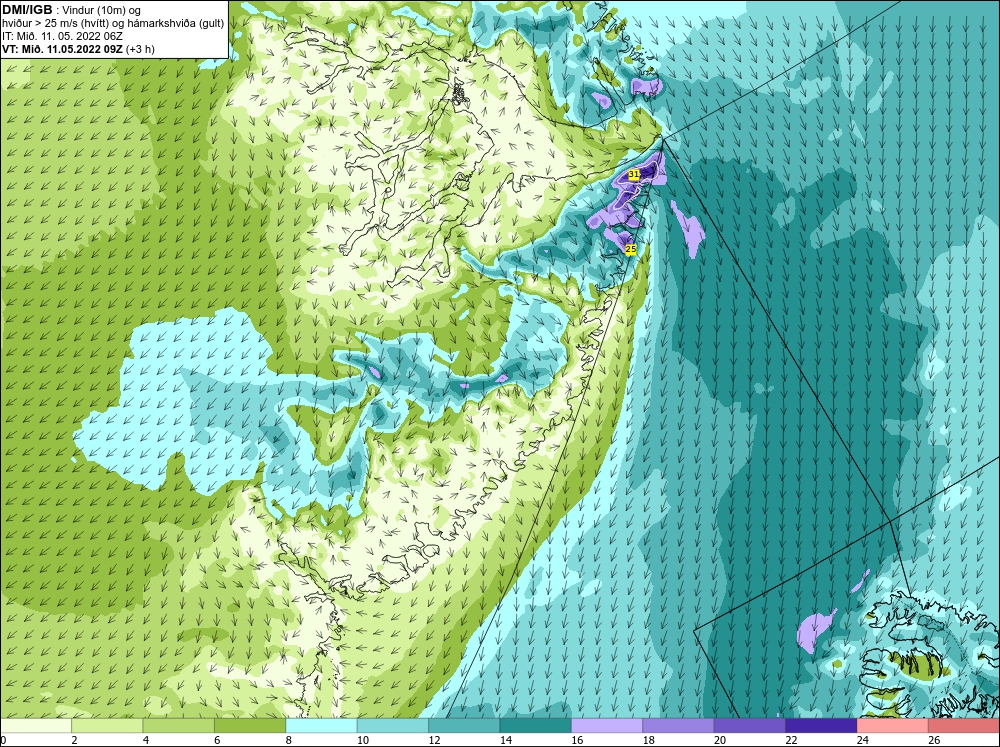Click the legend scale label 20

720,740
